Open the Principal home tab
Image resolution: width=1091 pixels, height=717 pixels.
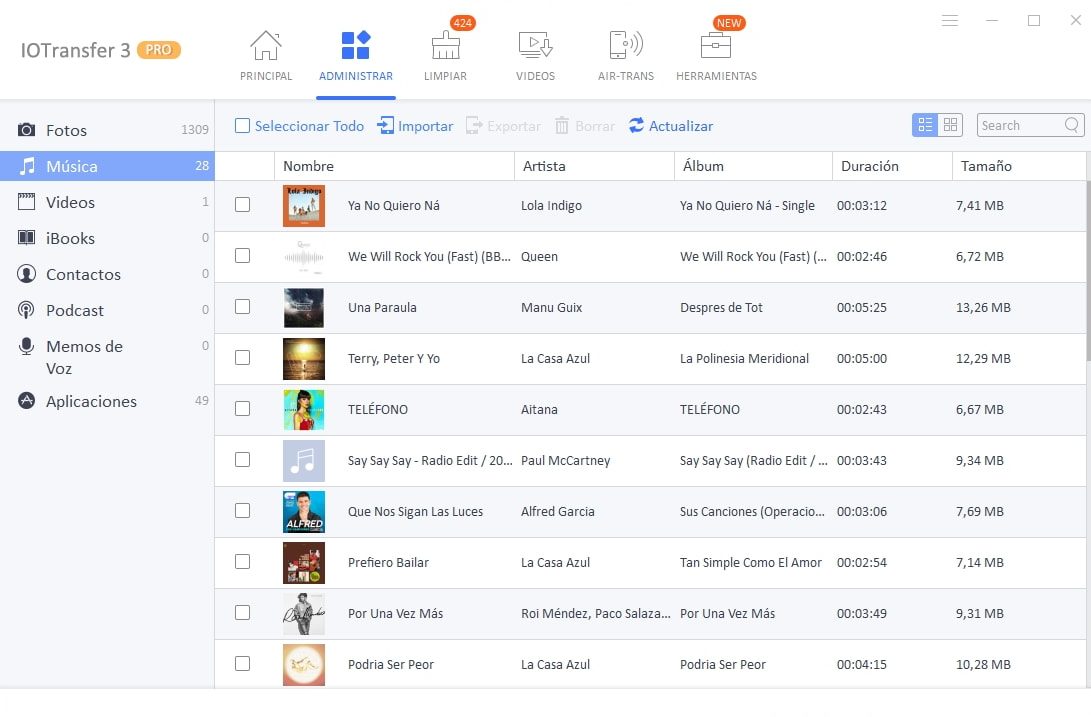[x=266, y=56]
